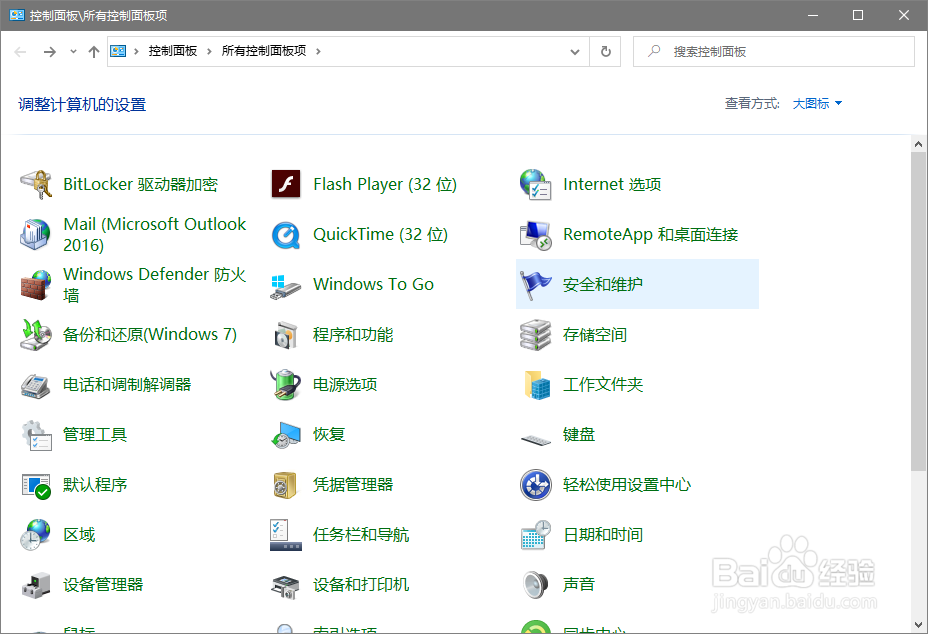
Task: Open the 电源选项 battery icon
Action: pos(286,385)
